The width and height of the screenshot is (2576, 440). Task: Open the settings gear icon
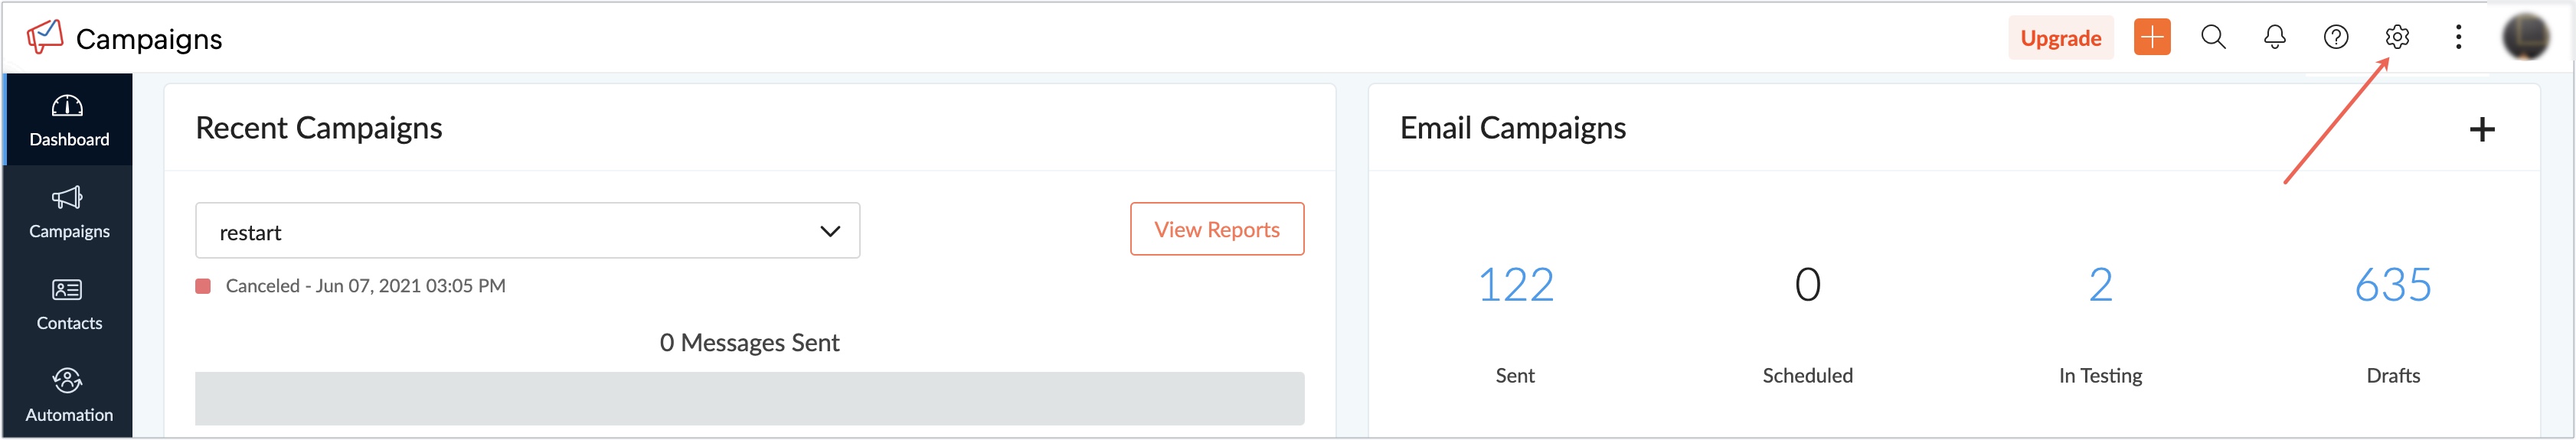tap(2396, 37)
